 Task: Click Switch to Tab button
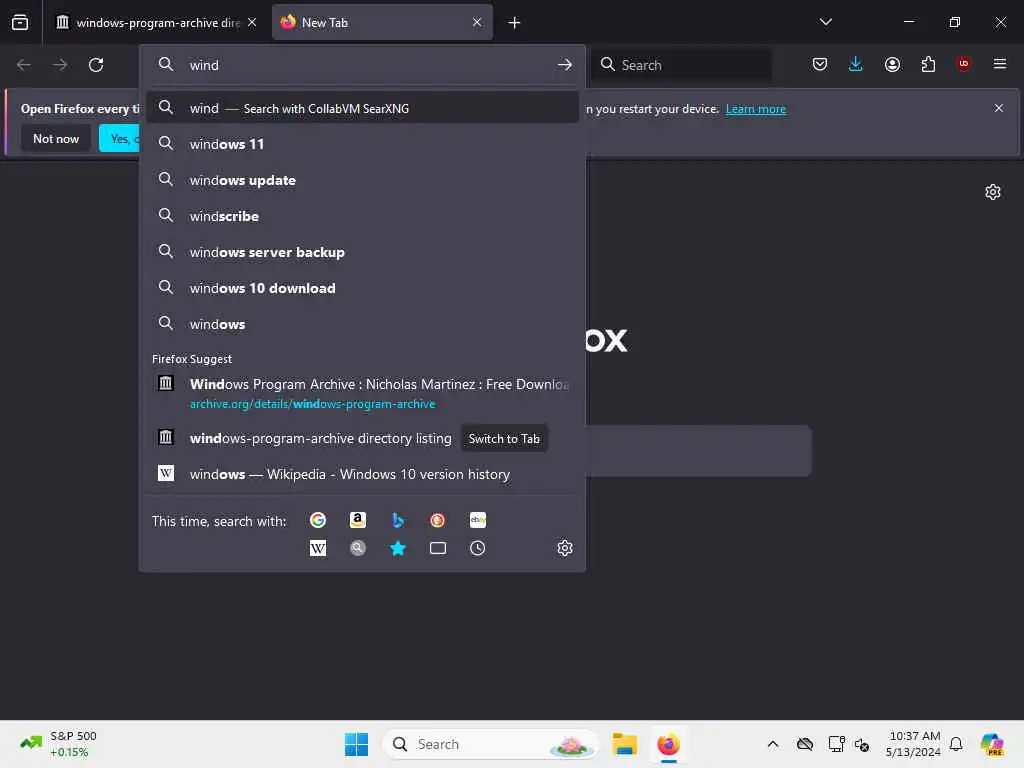(x=504, y=439)
